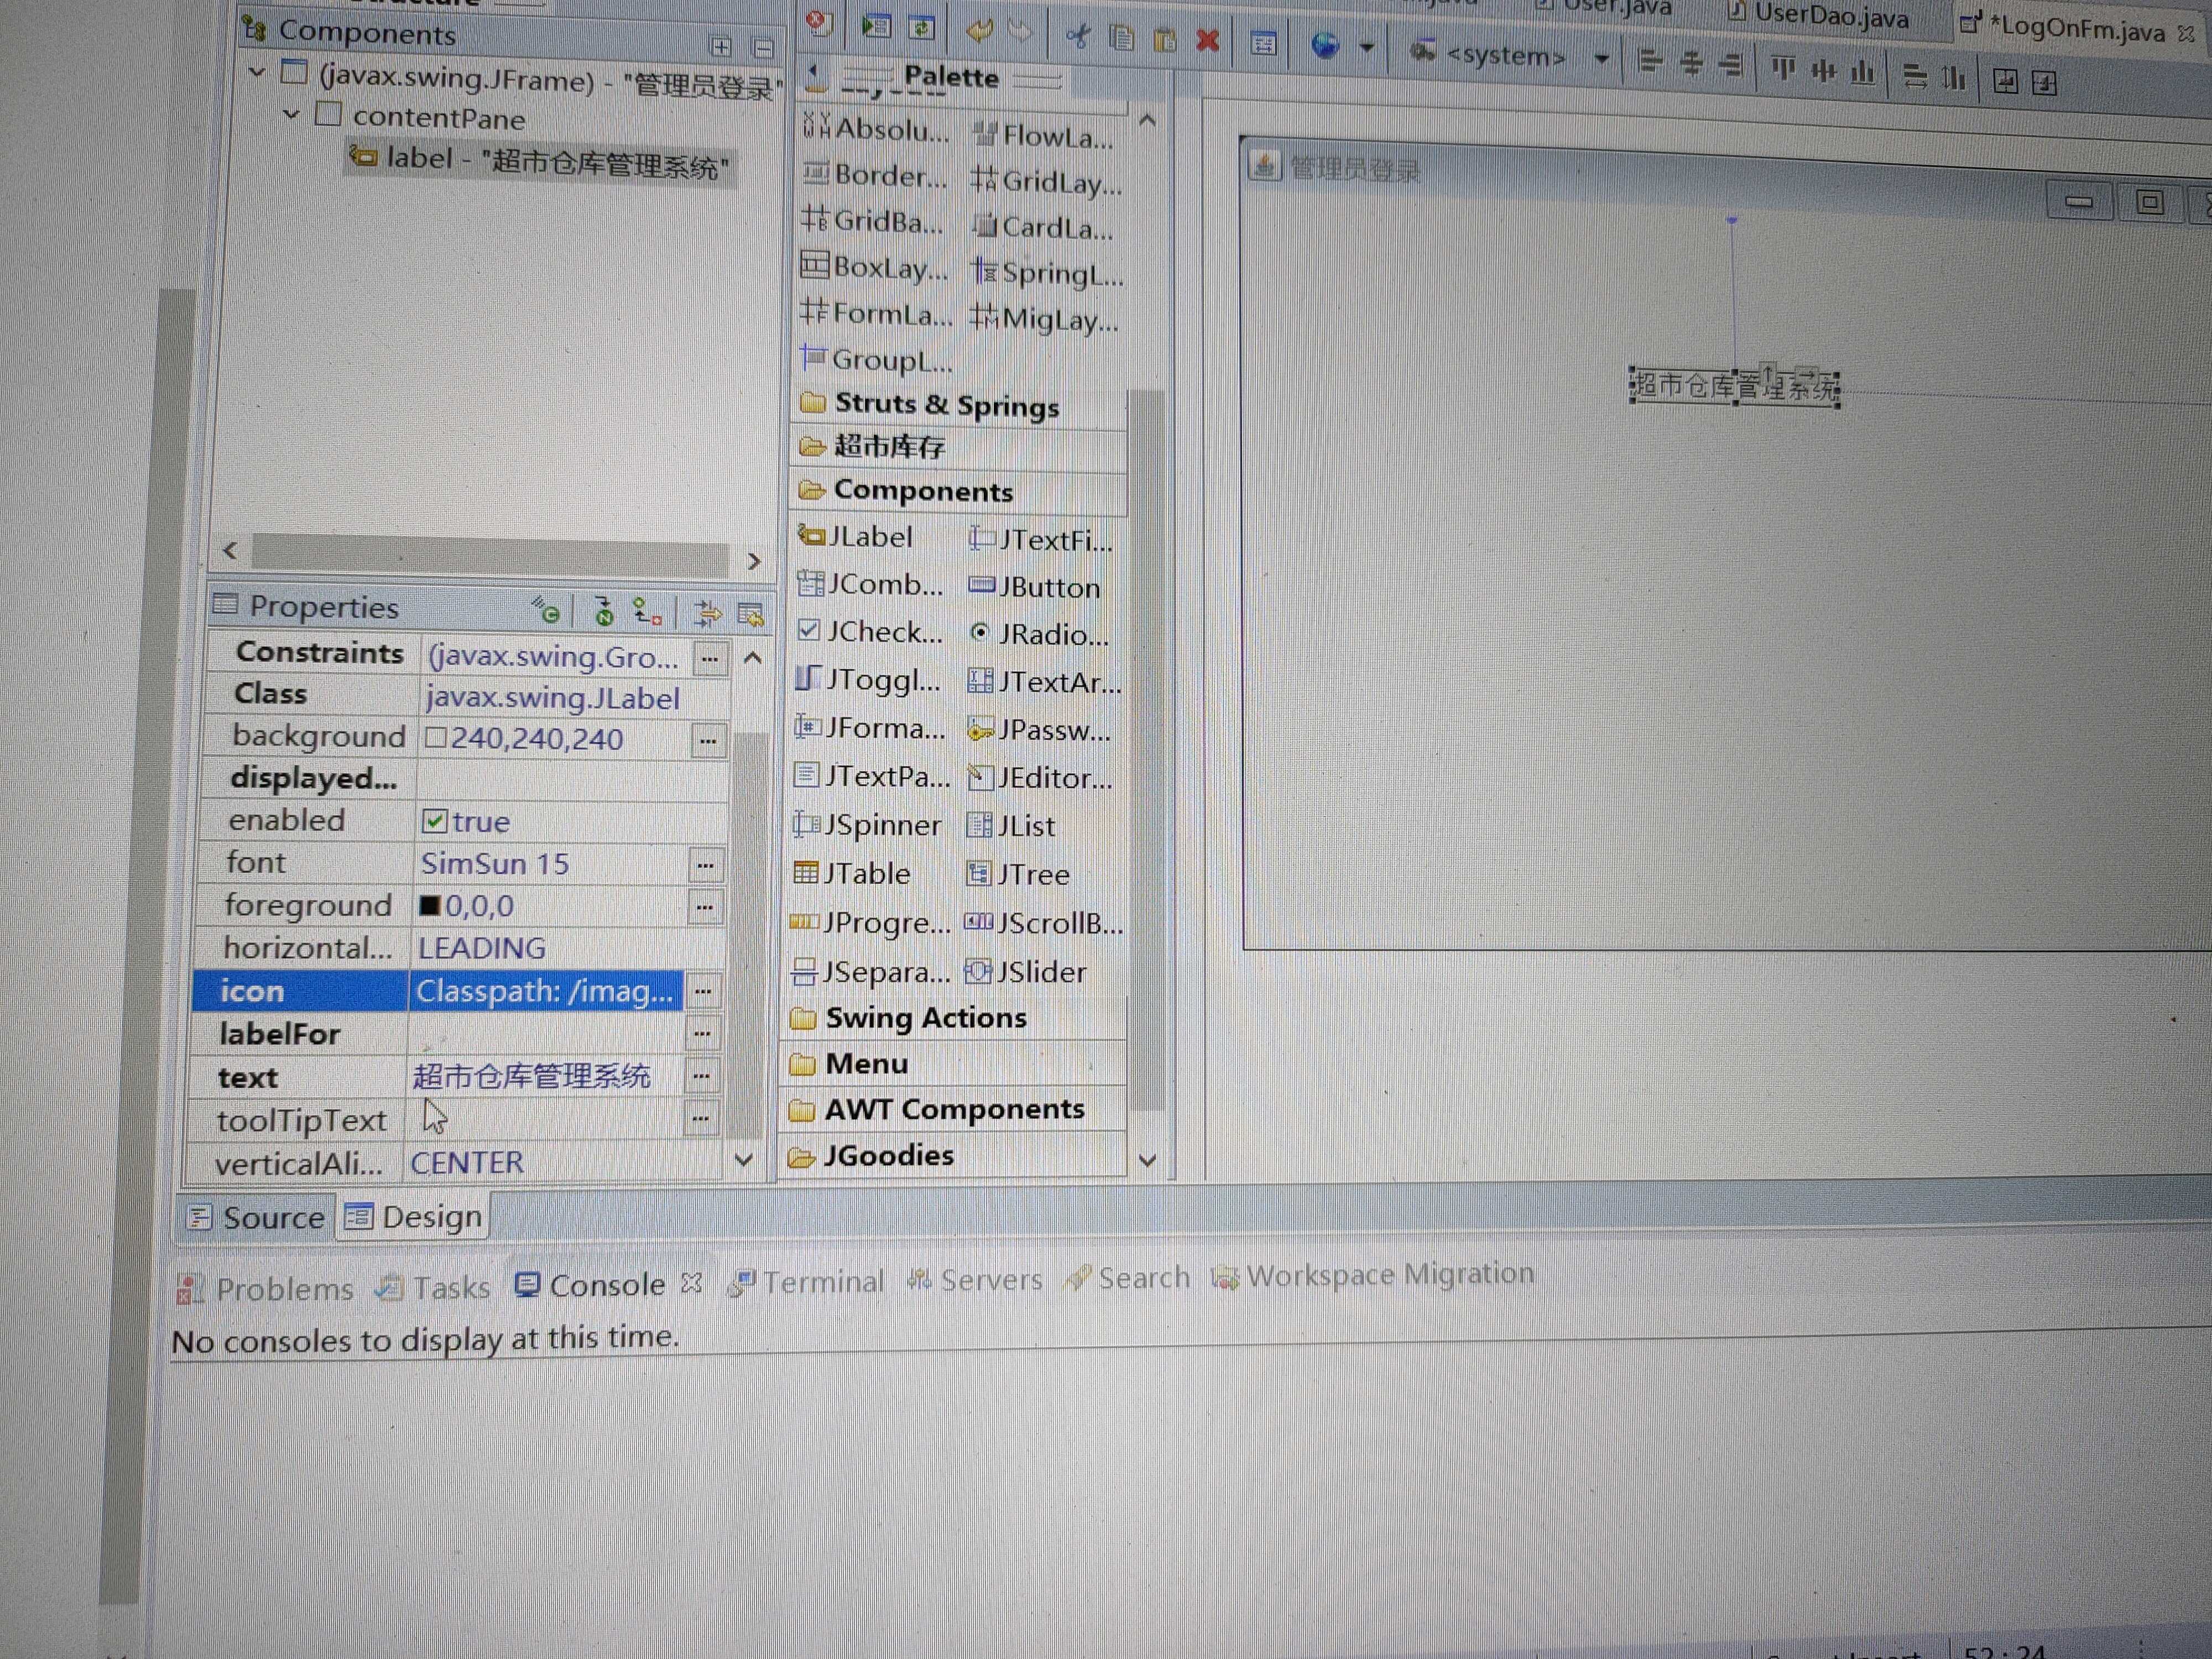
Task: Switch to the UserDao.java editor tab
Action: click(x=1818, y=15)
